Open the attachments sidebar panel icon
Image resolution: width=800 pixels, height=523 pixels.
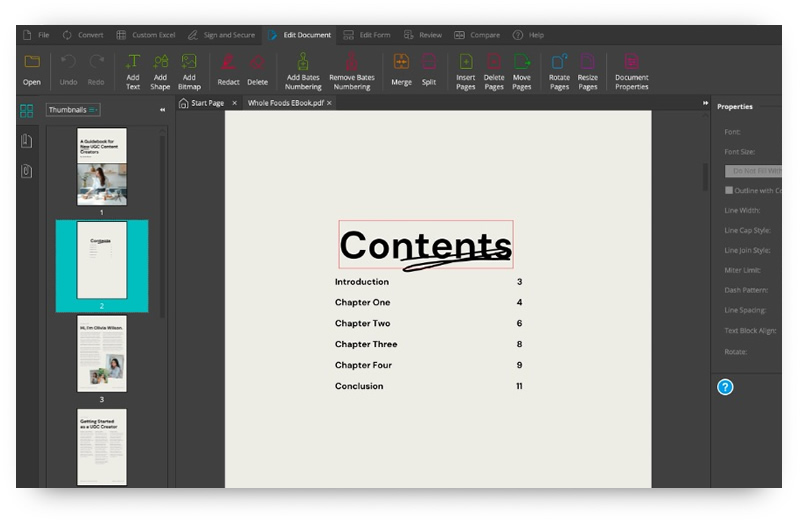click(x=27, y=171)
